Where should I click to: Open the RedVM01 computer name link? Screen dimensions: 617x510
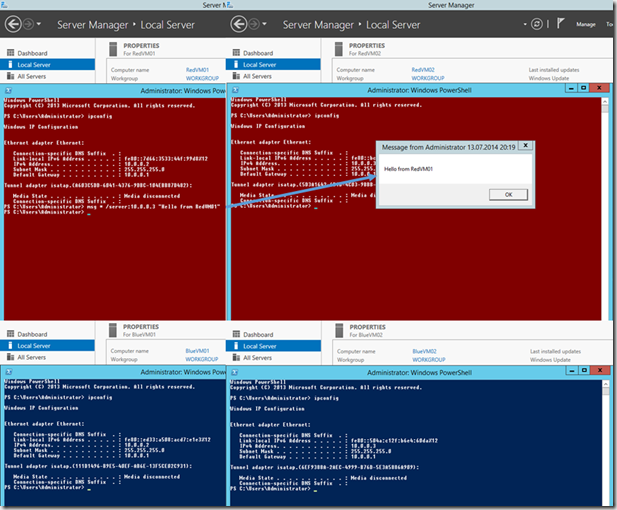click(197, 70)
